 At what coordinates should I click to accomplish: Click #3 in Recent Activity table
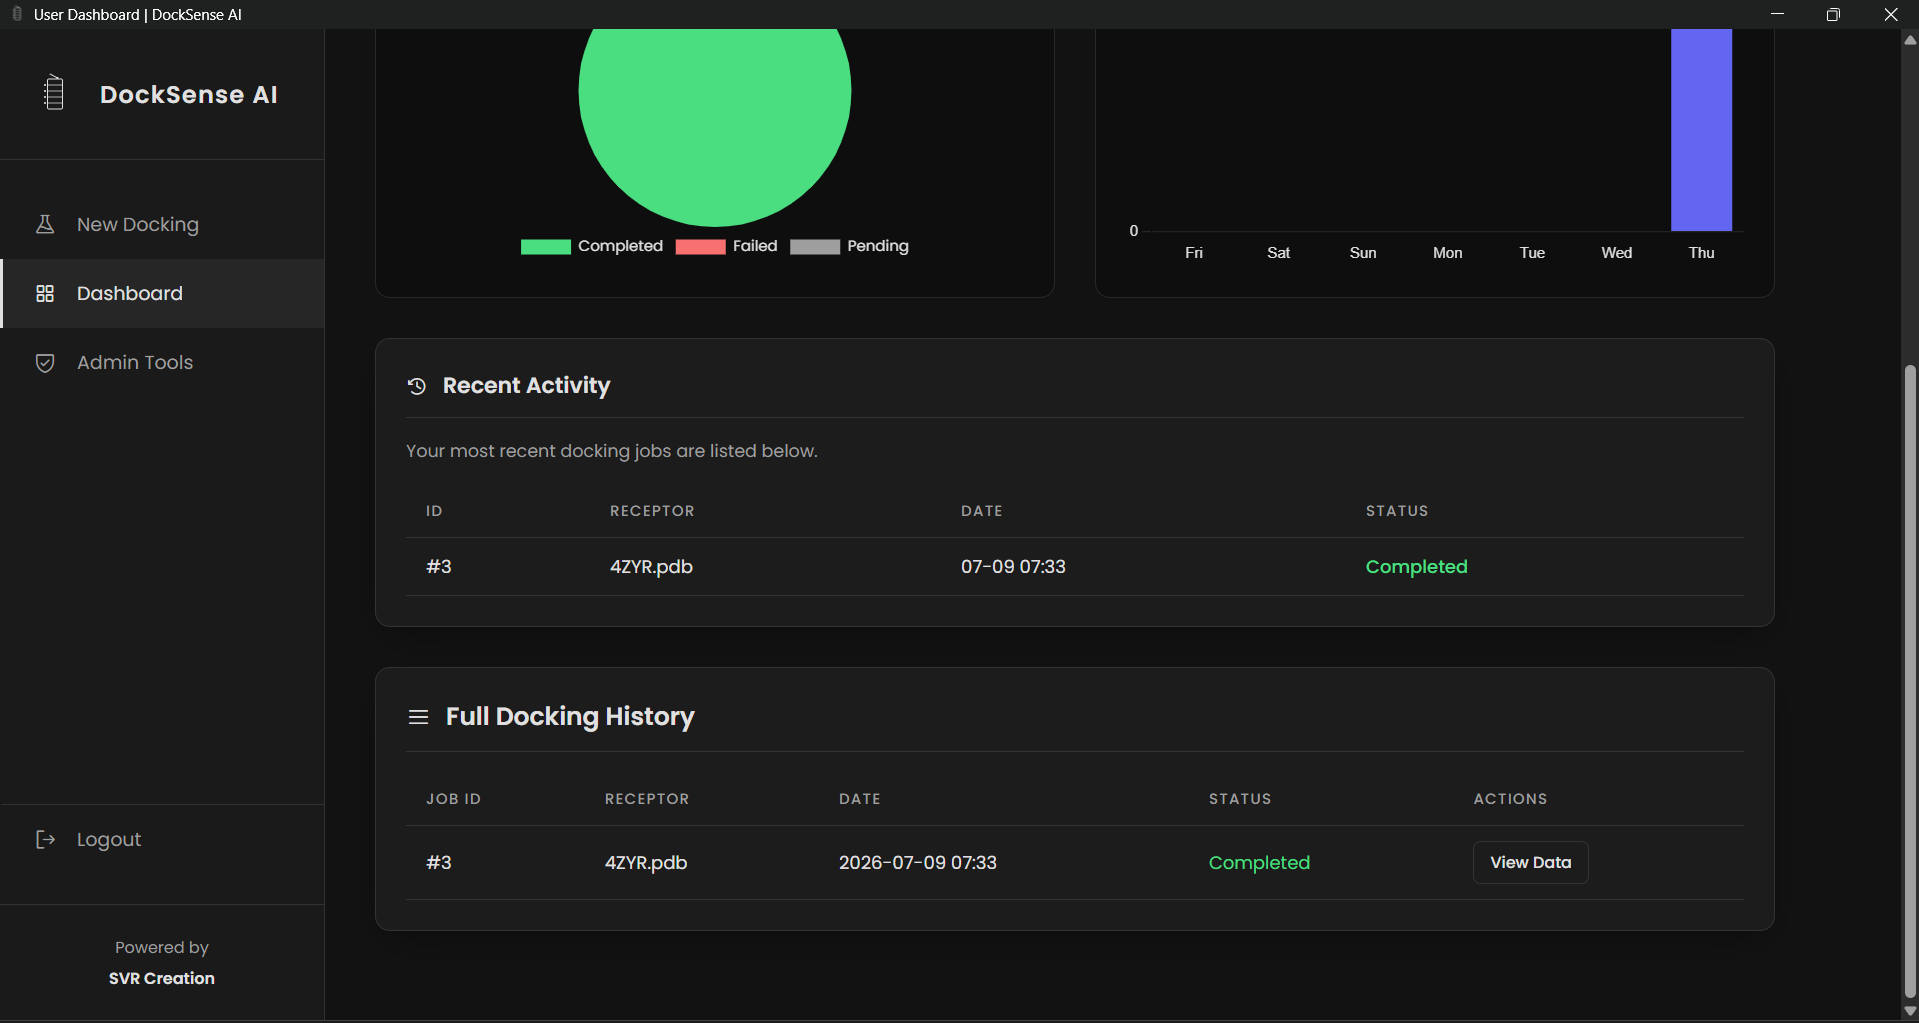pos(439,566)
